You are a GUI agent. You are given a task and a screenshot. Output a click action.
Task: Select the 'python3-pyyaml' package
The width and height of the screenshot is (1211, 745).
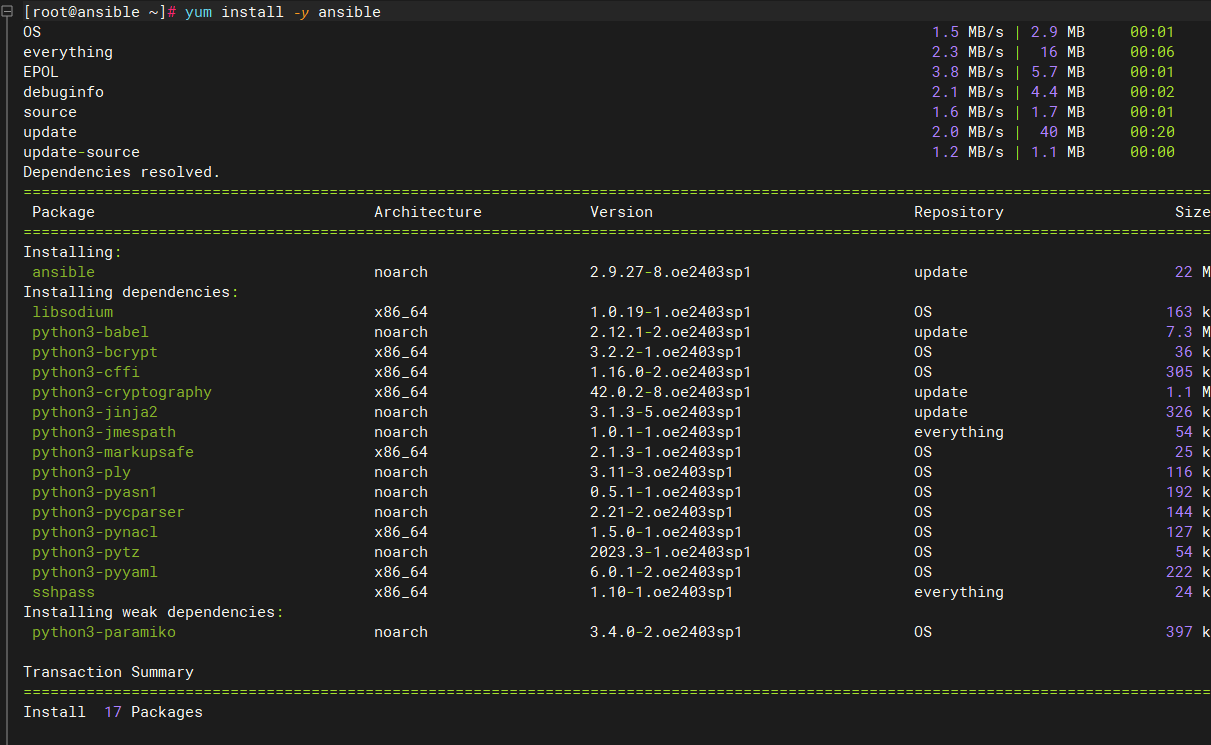coord(95,572)
